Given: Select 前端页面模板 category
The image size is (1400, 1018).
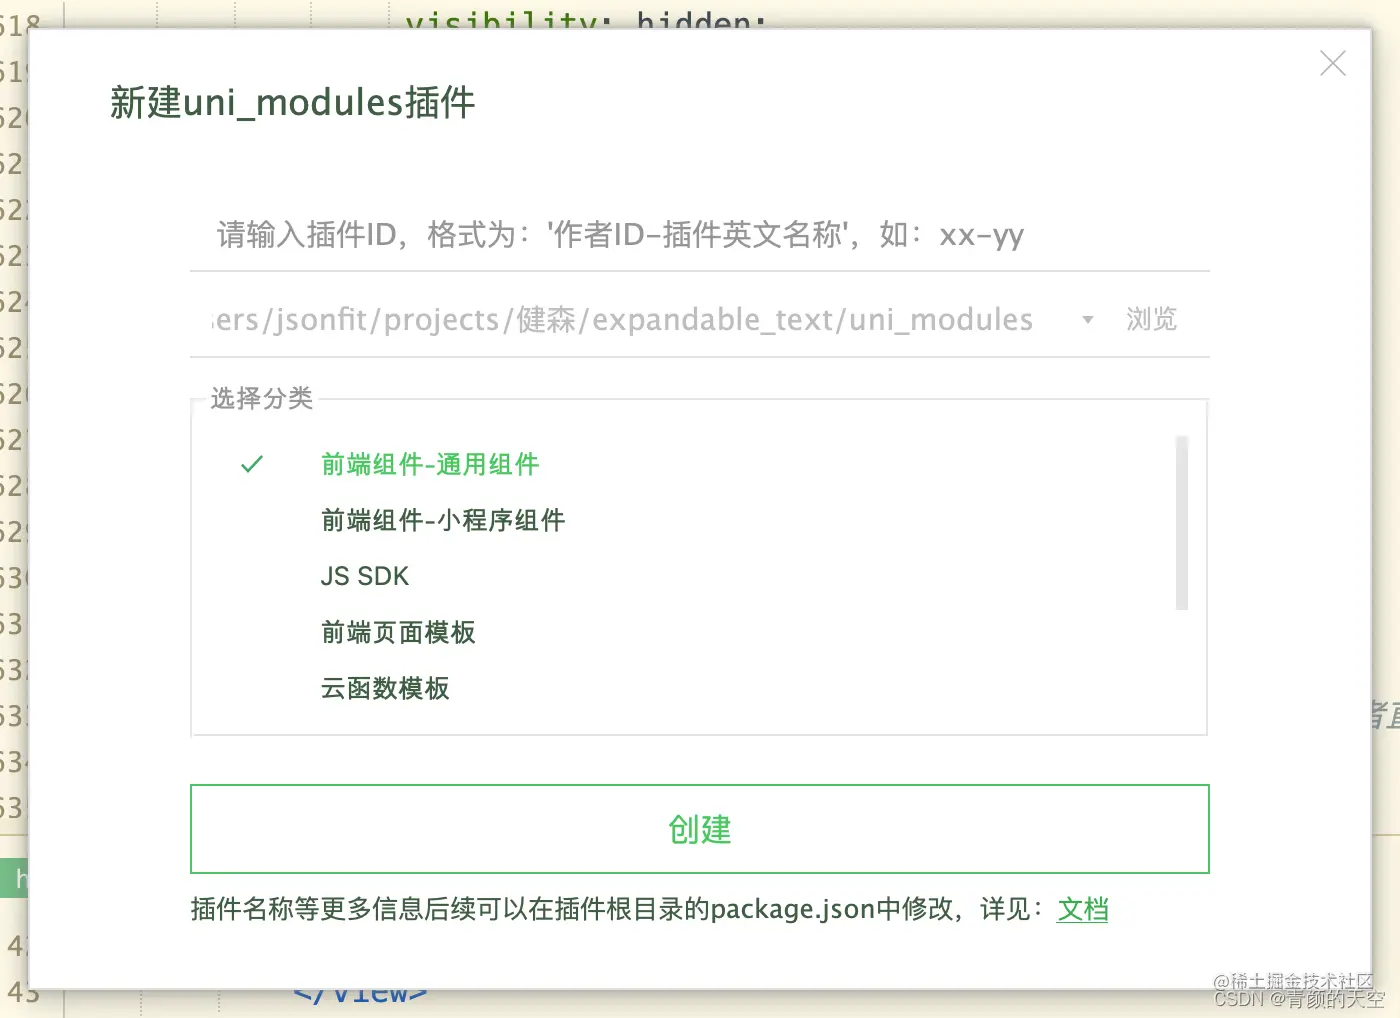Looking at the screenshot, I should [x=398, y=632].
